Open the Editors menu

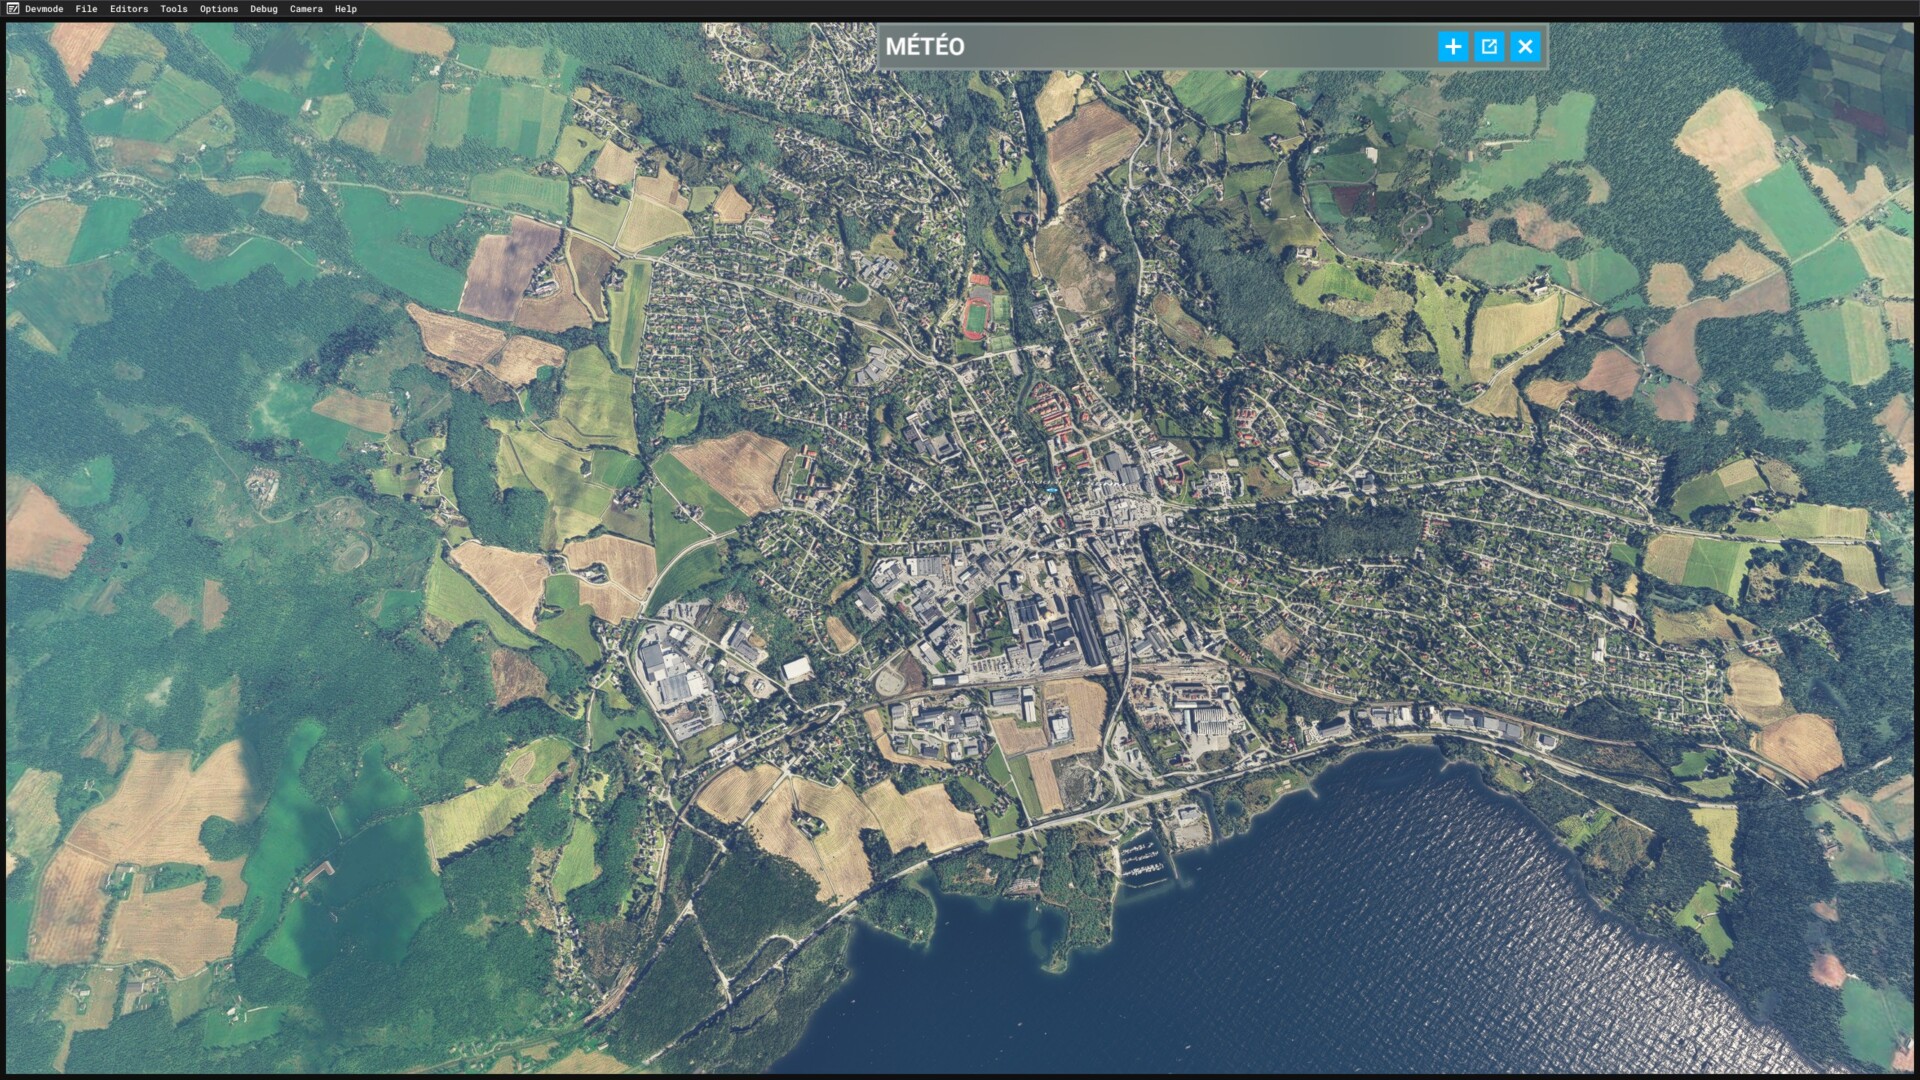[x=129, y=9]
